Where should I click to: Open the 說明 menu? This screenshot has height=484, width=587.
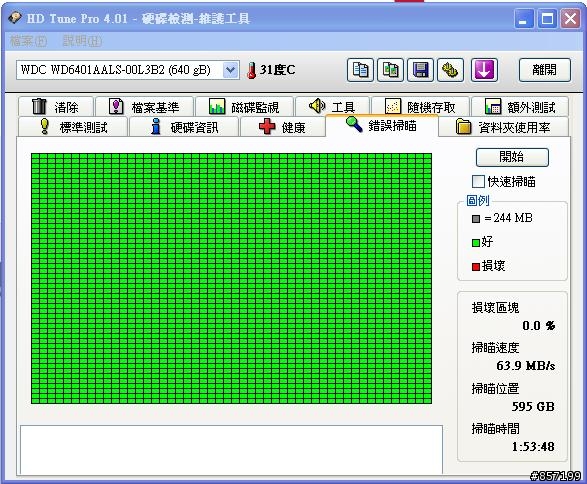82,41
